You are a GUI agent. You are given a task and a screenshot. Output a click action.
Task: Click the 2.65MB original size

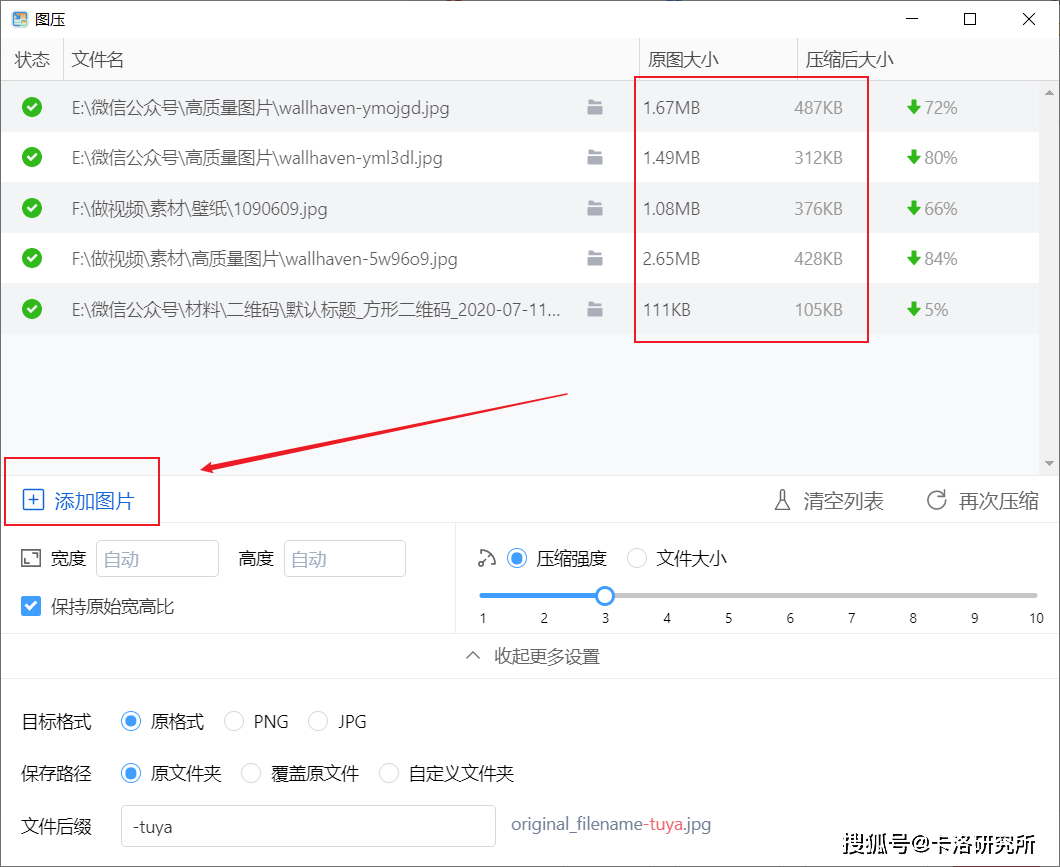671,258
